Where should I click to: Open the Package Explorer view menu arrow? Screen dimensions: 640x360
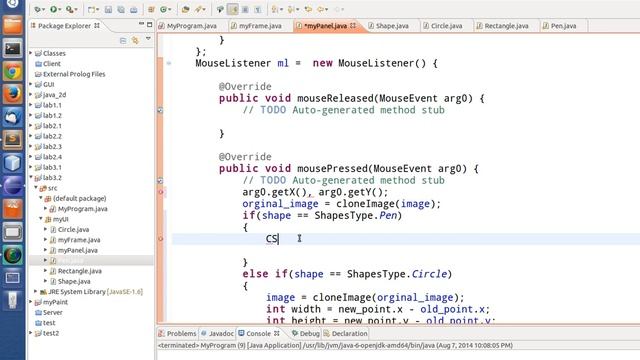(x=148, y=39)
